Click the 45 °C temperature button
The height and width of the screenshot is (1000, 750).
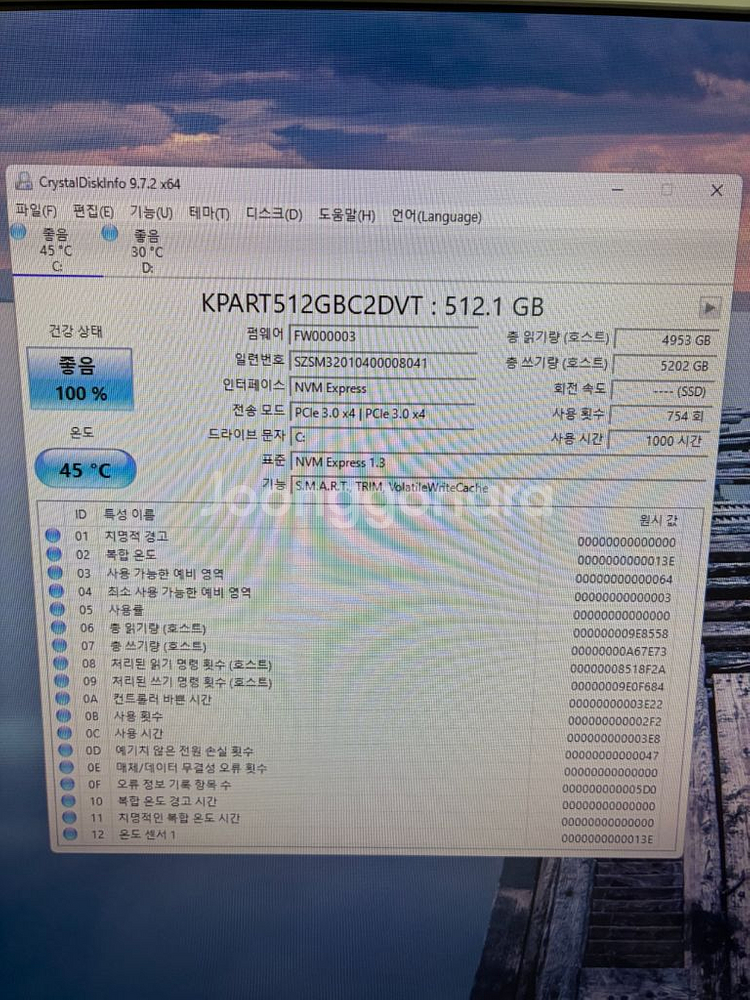(x=85, y=469)
